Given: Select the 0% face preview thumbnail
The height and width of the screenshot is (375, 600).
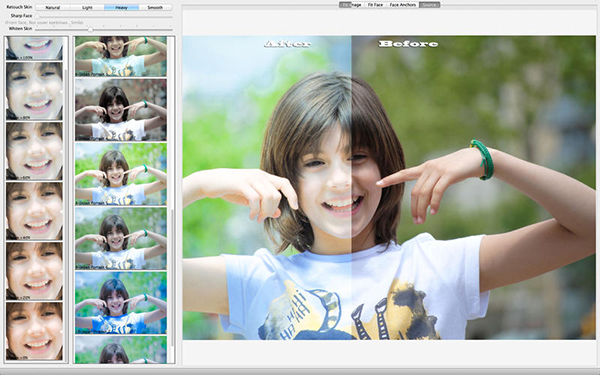Looking at the screenshot, I should pos(34,331).
